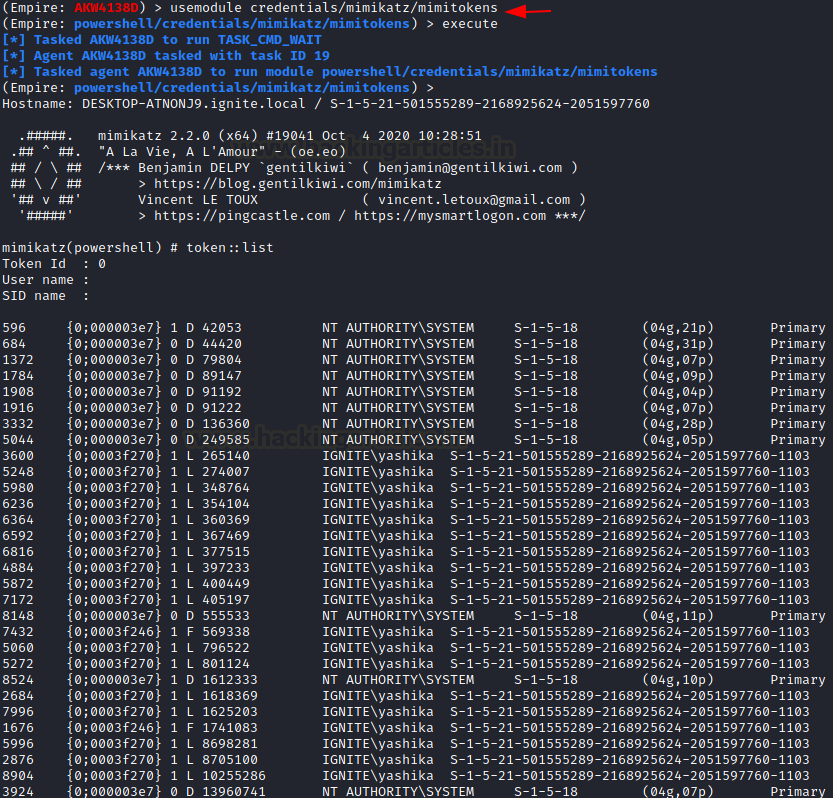Select token row 8524 with value 1612333
833x798 pixels.
tap(414, 680)
